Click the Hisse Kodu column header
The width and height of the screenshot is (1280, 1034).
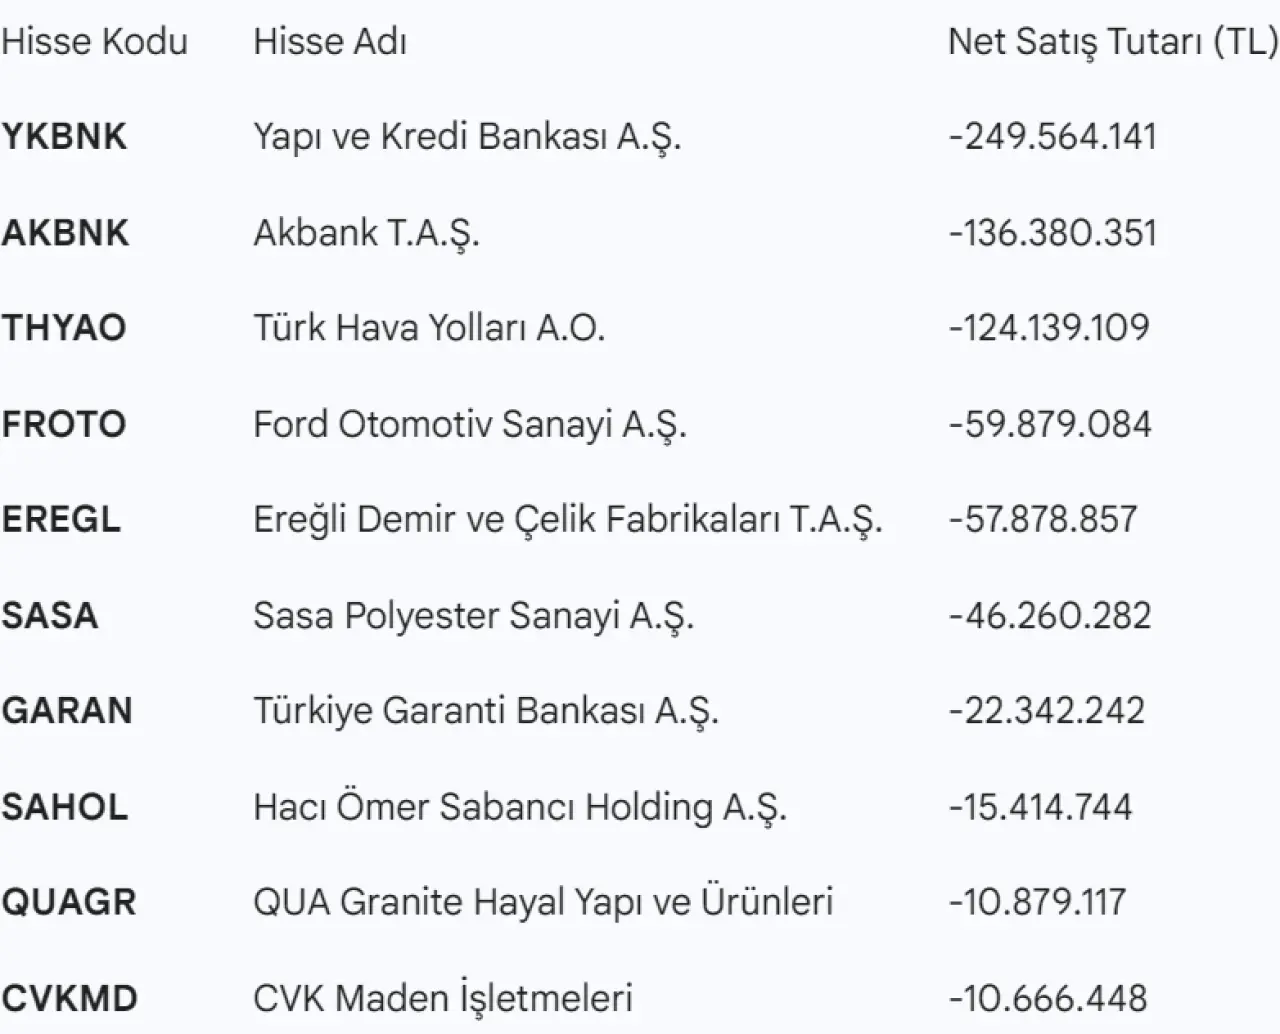[x=95, y=42]
